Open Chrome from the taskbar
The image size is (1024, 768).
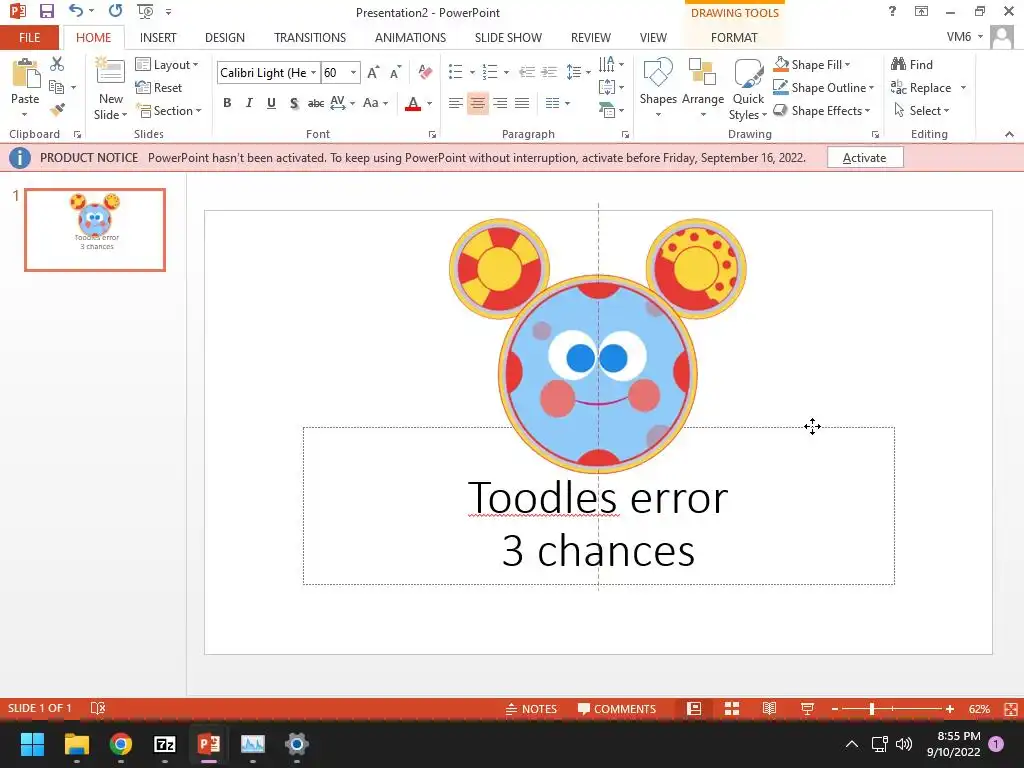pyautogui.click(x=121, y=744)
